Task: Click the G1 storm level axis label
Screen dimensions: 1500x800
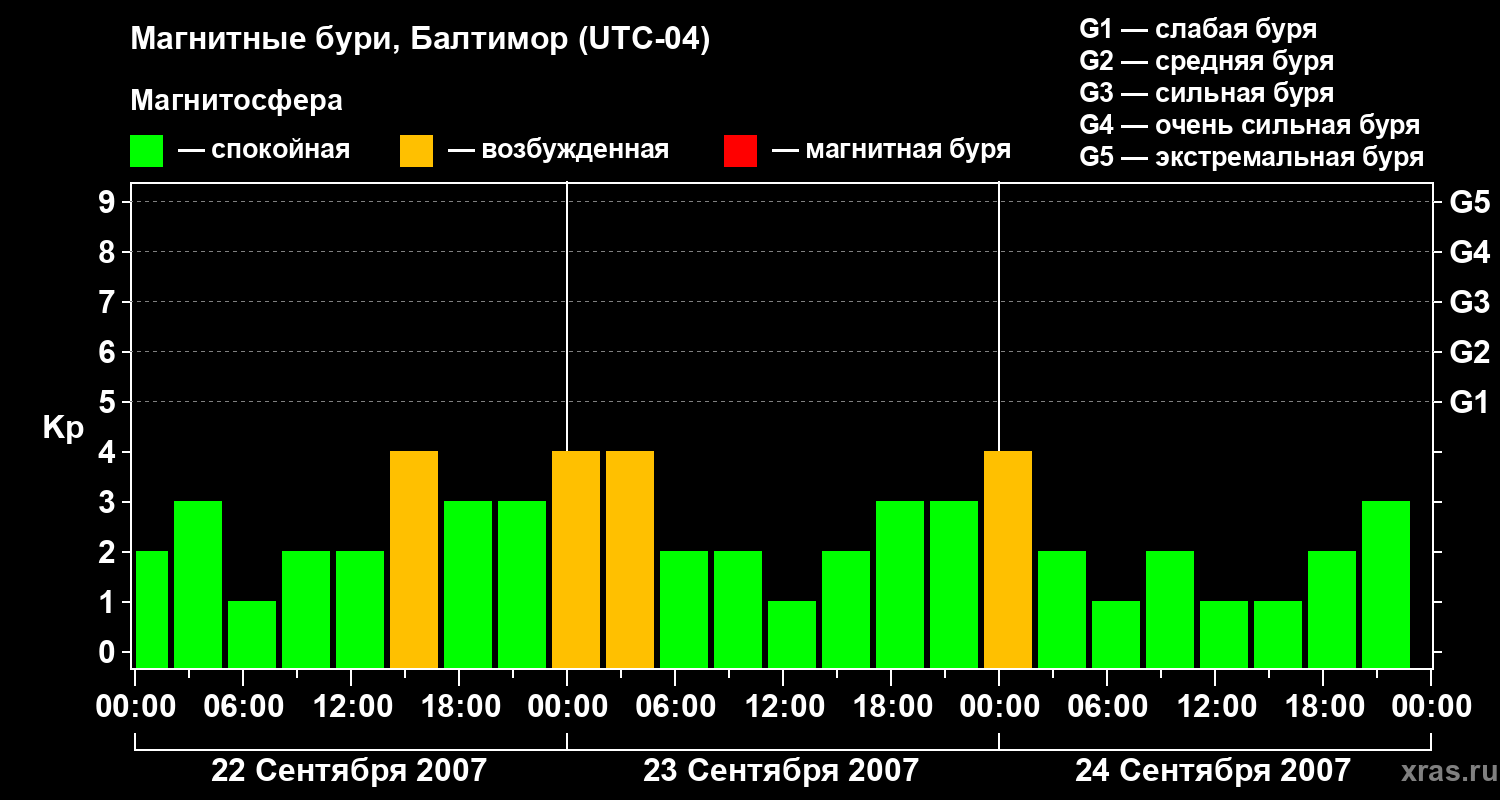Action: [x=1469, y=402]
